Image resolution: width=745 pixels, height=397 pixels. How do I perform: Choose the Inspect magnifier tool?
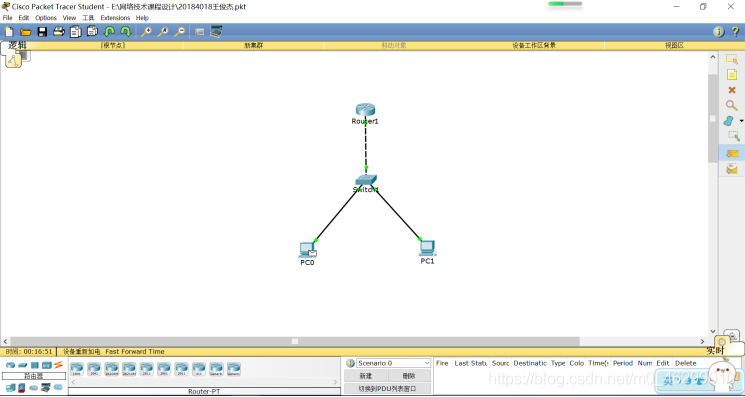(x=732, y=105)
